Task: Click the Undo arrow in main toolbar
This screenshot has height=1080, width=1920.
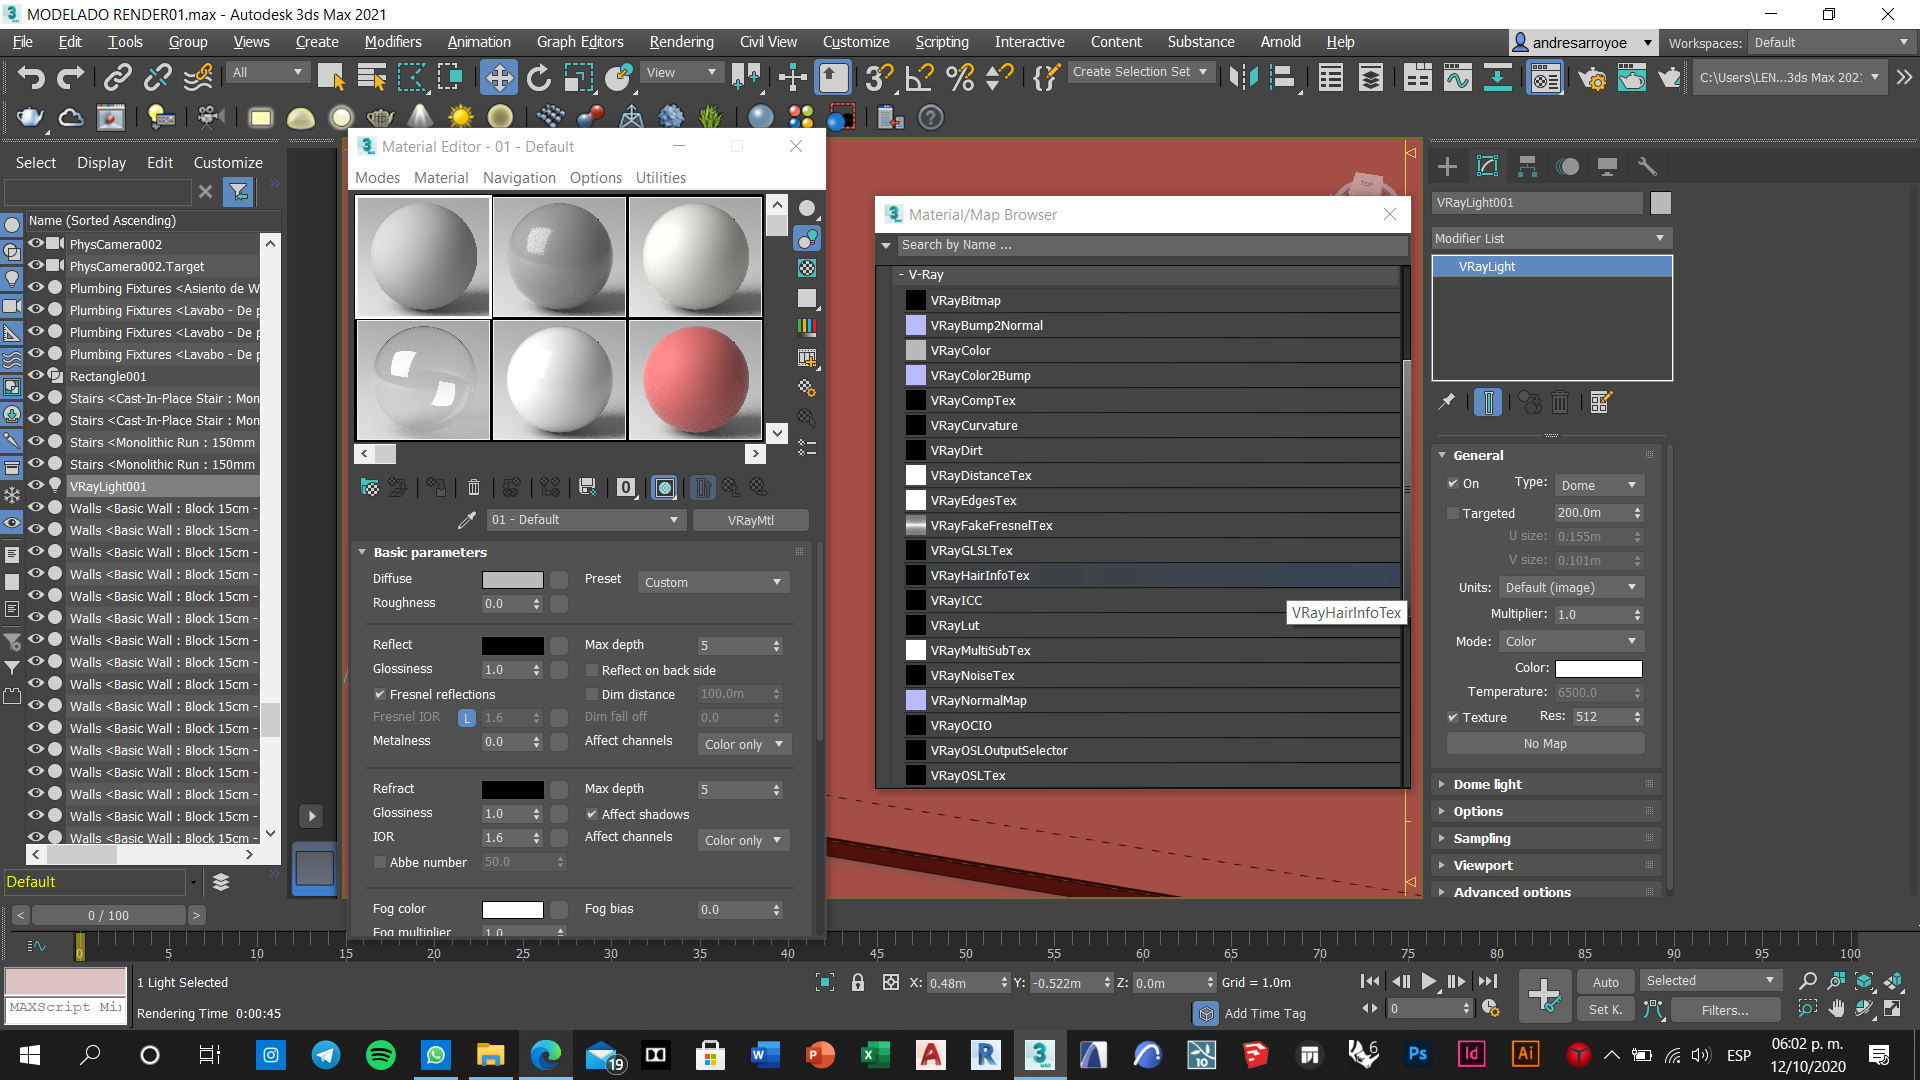Action: 30,77
